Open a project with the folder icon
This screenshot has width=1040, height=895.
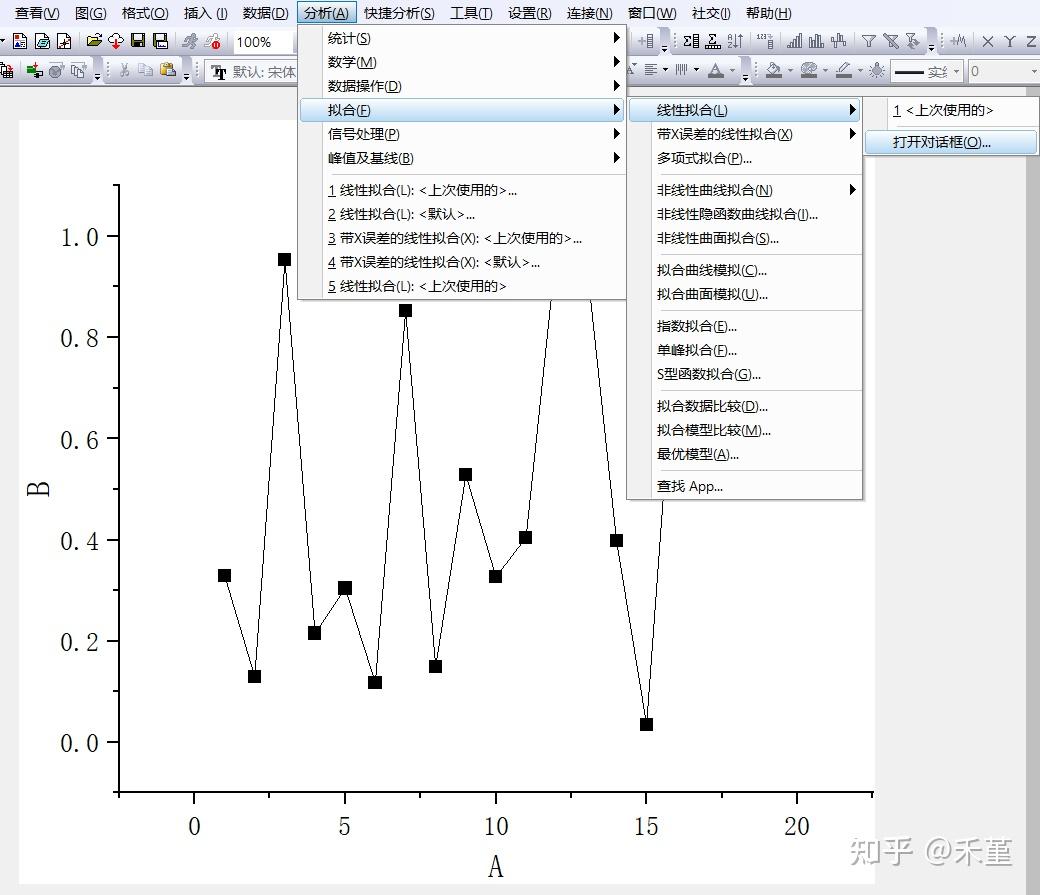(94, 41)
